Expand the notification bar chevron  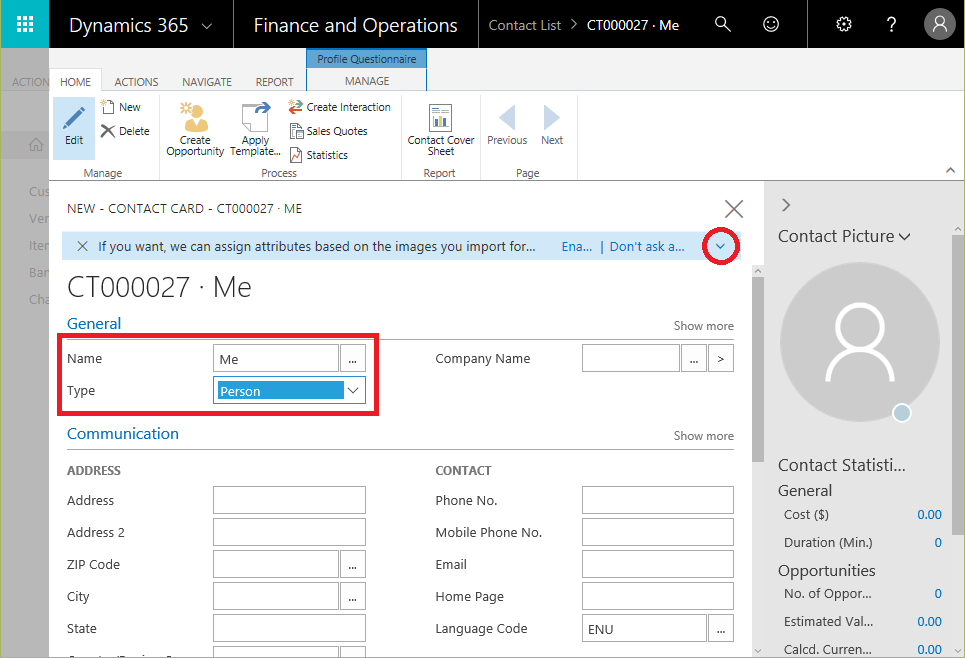720,246
